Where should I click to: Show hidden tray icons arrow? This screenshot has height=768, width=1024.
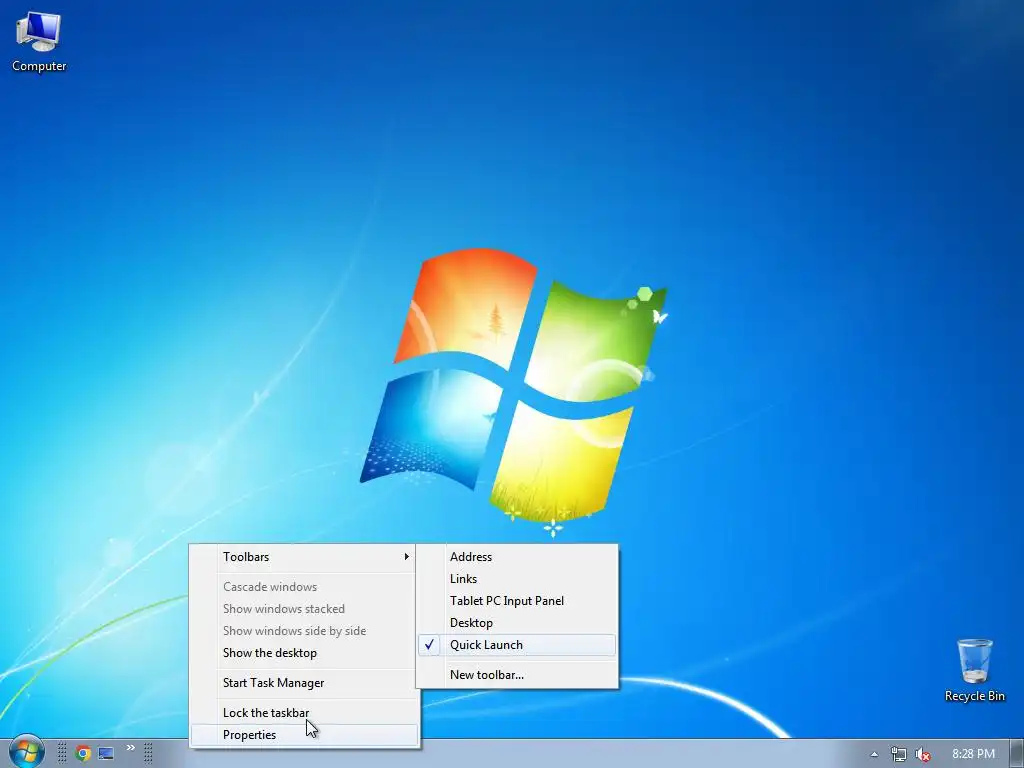874,754
